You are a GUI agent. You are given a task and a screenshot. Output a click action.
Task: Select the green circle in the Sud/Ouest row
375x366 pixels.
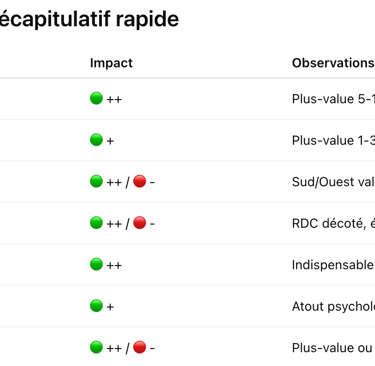pos(96,182)
